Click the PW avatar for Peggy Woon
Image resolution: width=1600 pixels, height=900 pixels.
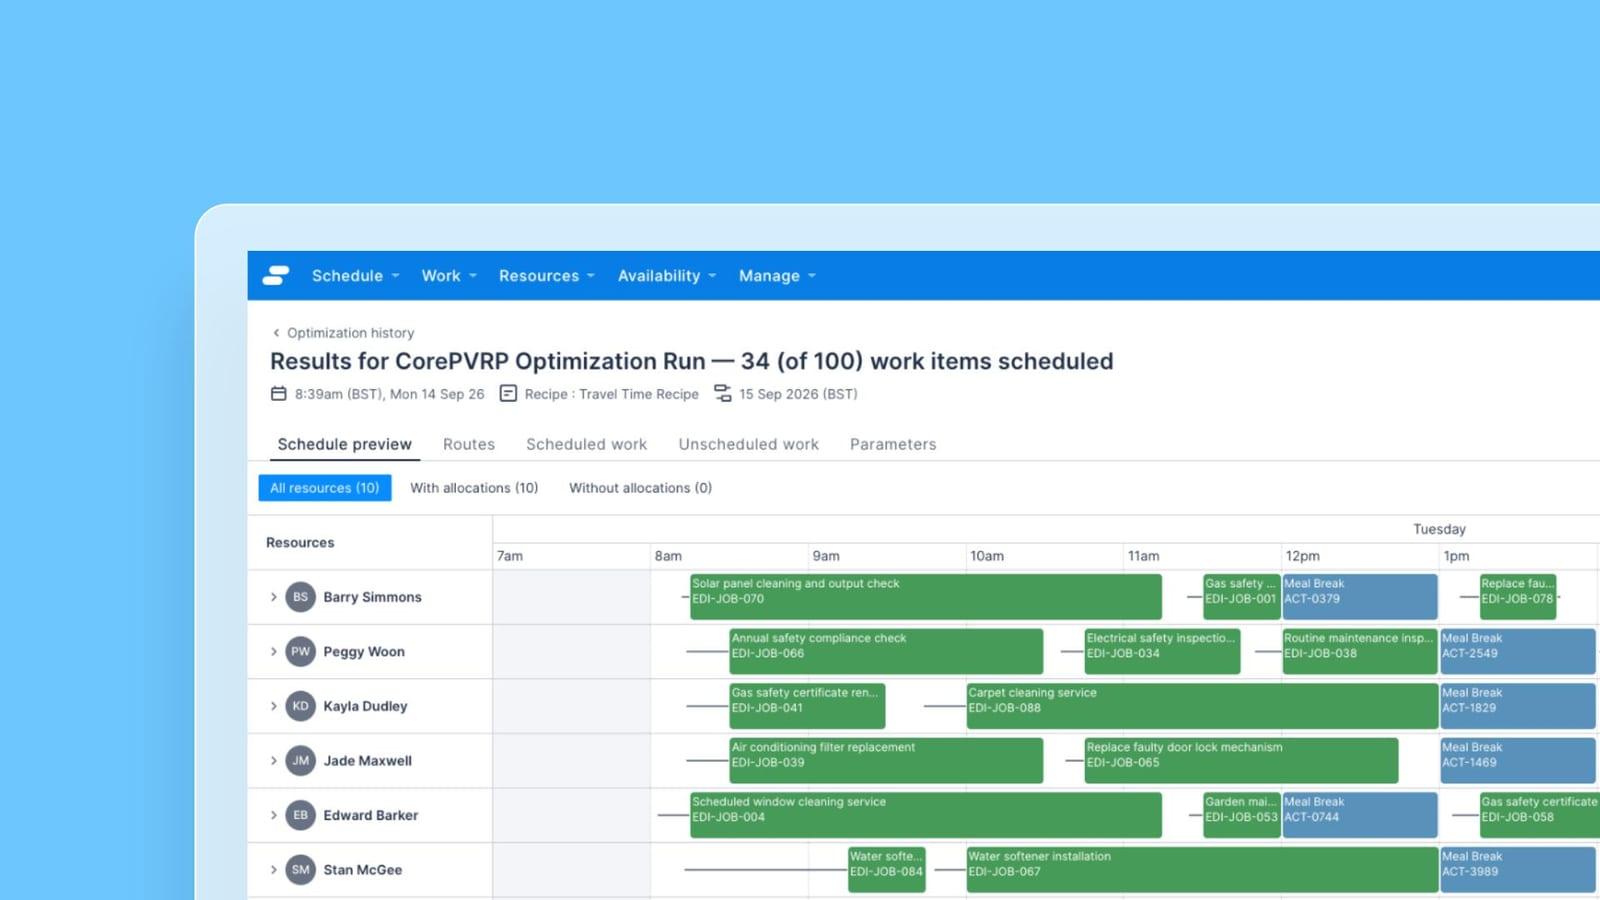(300, 651)
